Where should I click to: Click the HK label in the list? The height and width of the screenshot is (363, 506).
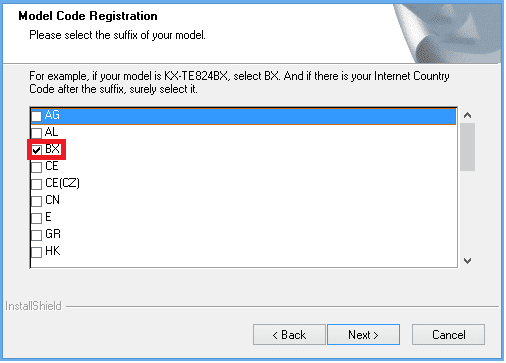(x=53, y=251)
